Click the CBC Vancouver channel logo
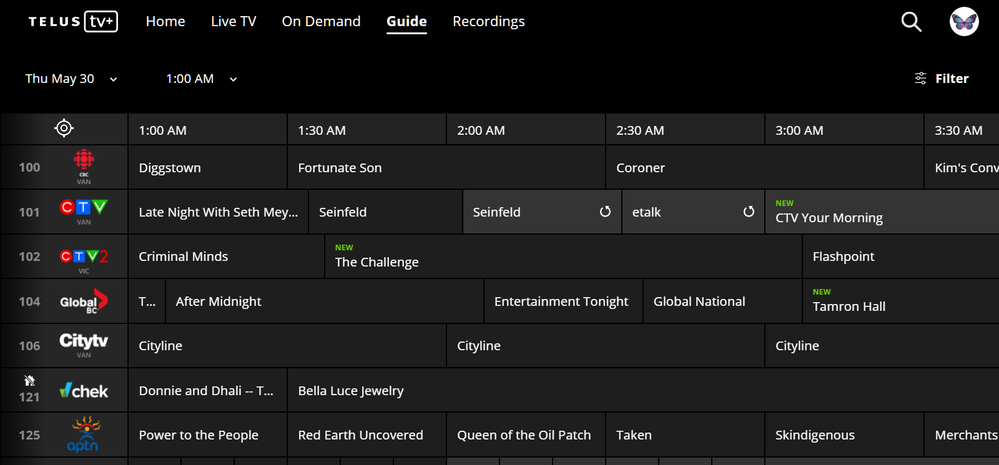The image size is (999, 465). [84, 167]
